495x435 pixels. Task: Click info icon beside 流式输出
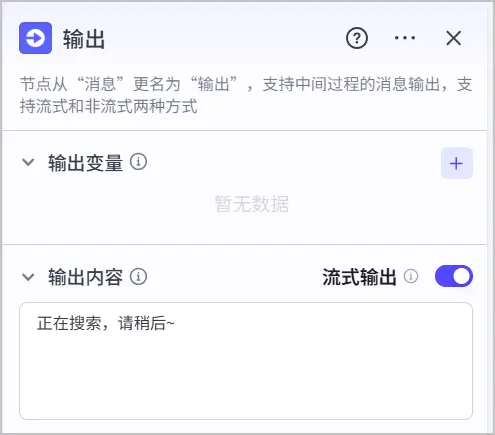pyautogui.click(x=411, y=276)
